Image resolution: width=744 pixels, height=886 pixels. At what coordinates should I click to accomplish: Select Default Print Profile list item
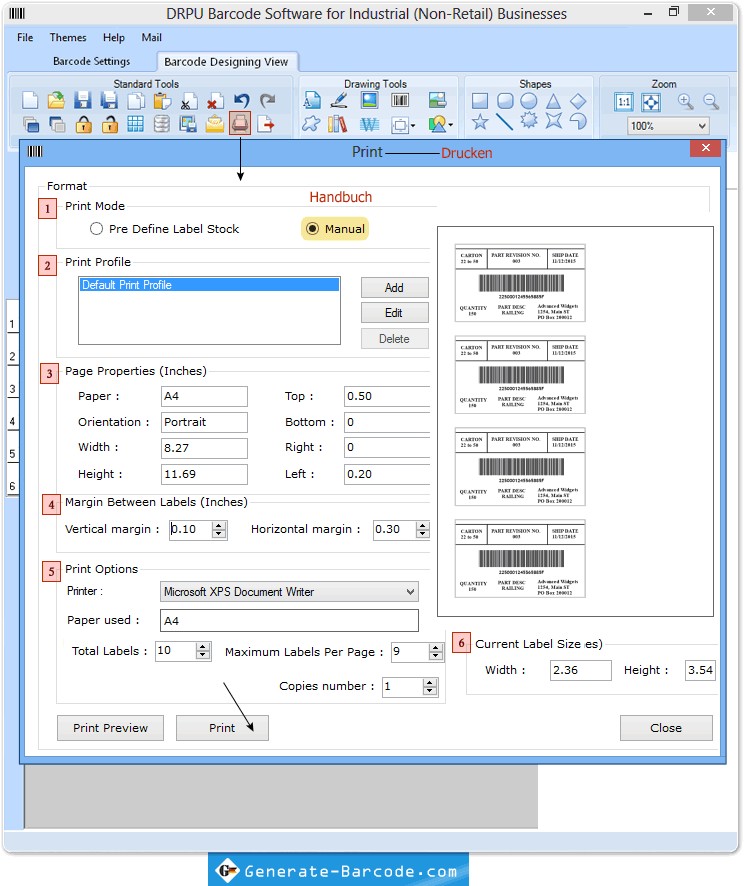coord(209,285)
